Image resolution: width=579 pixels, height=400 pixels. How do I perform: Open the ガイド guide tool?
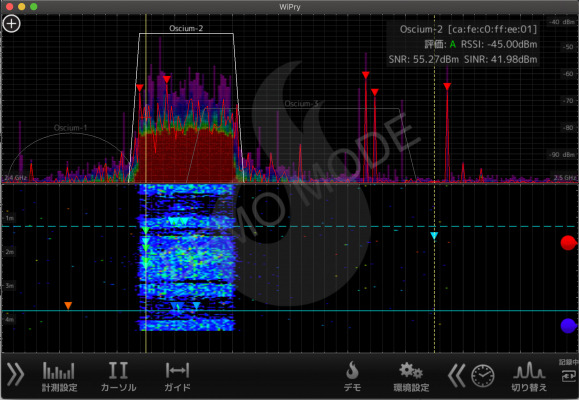pyautogui.click(x=177, y=377)
